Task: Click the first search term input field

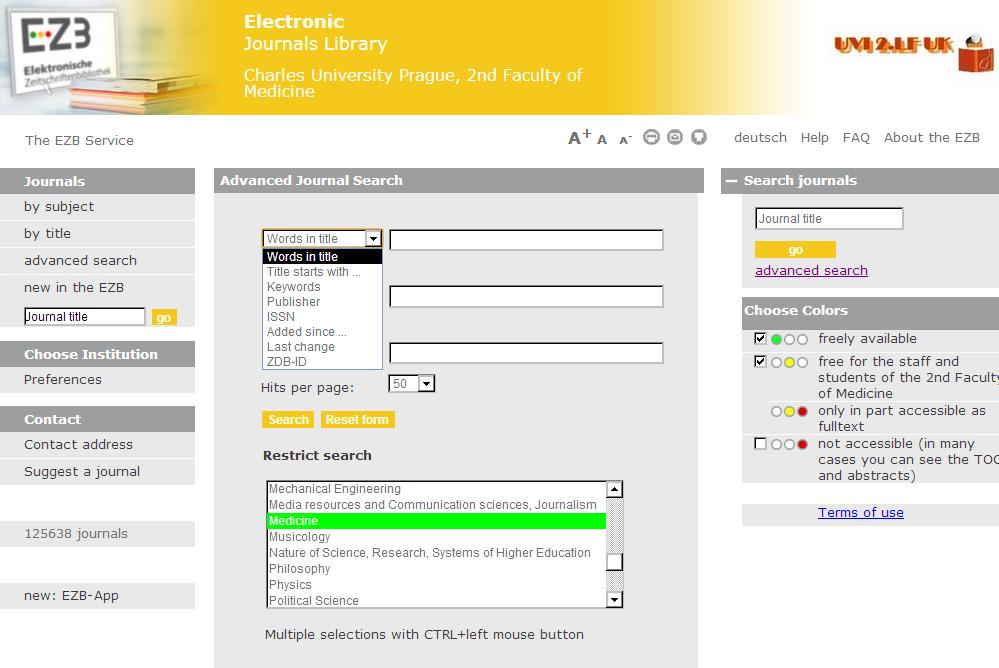Action: [x=526, y=240]
